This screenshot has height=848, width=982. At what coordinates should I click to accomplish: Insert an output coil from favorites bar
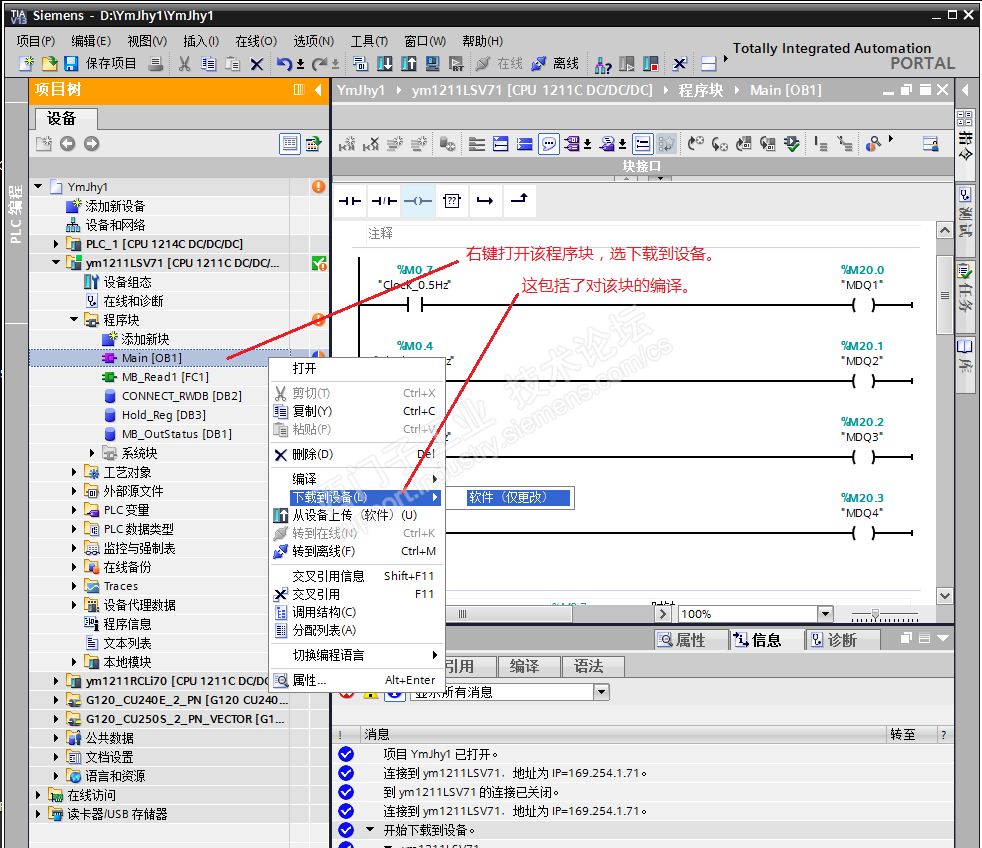click(x=418, y=201)
